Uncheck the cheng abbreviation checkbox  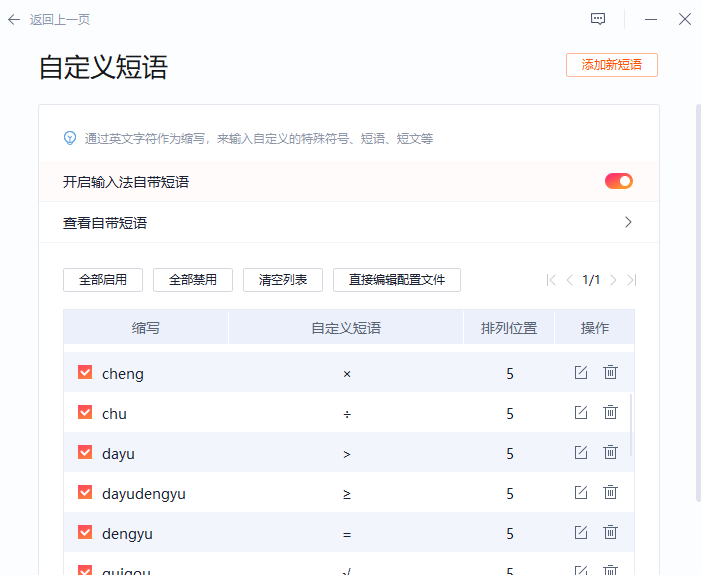point(85,373)
